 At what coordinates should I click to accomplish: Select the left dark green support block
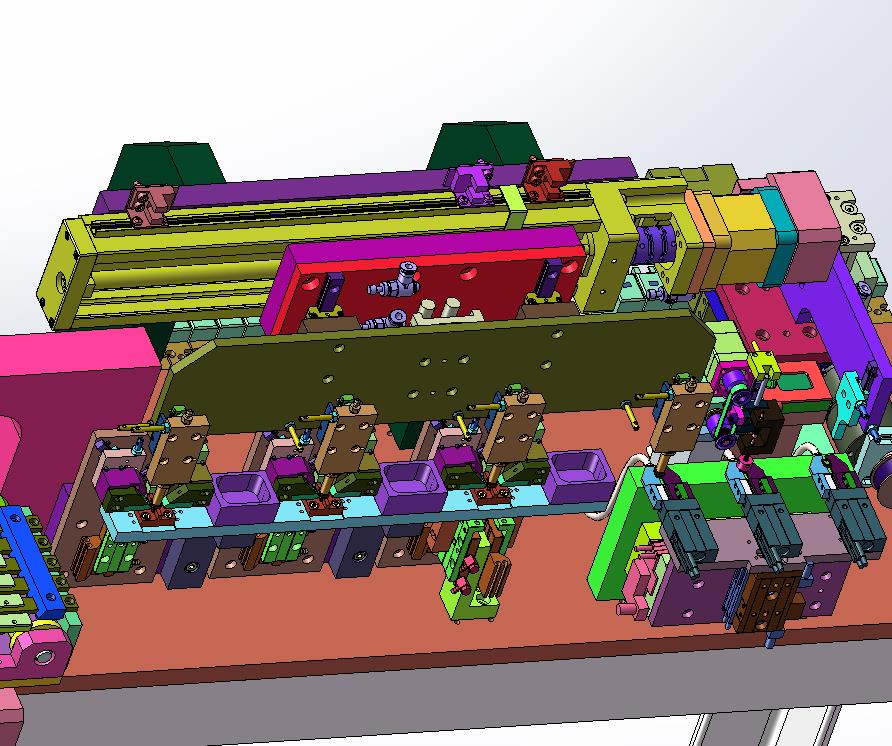pyautogui.click(x=166, y=165)
